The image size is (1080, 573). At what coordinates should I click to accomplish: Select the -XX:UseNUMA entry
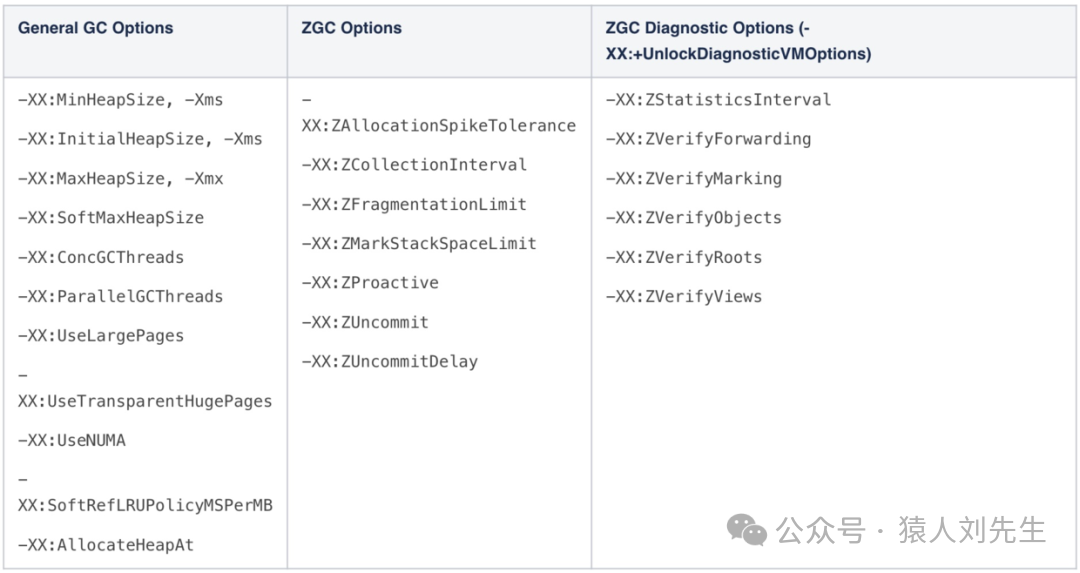click(72, 440)
